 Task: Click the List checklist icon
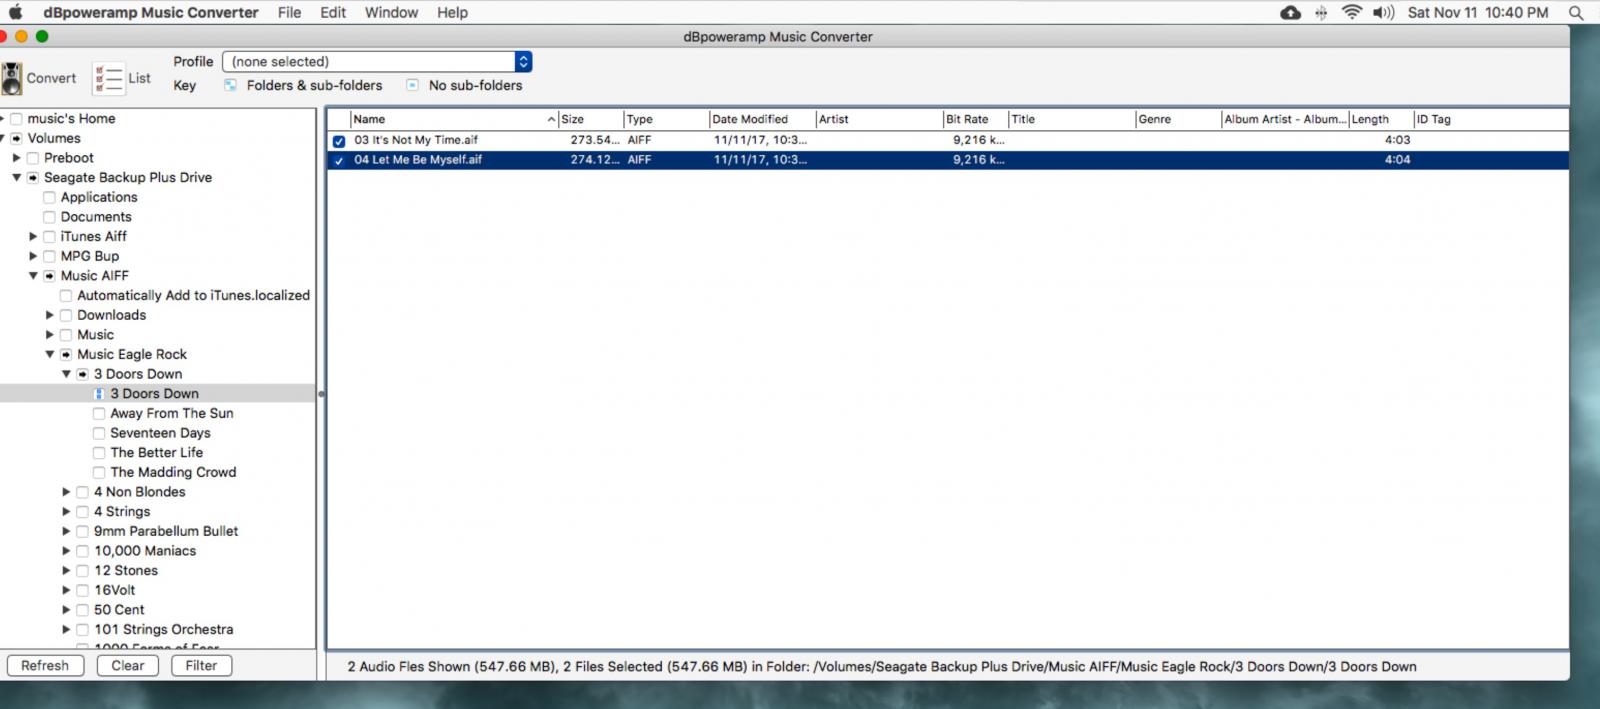click(108, 78)
